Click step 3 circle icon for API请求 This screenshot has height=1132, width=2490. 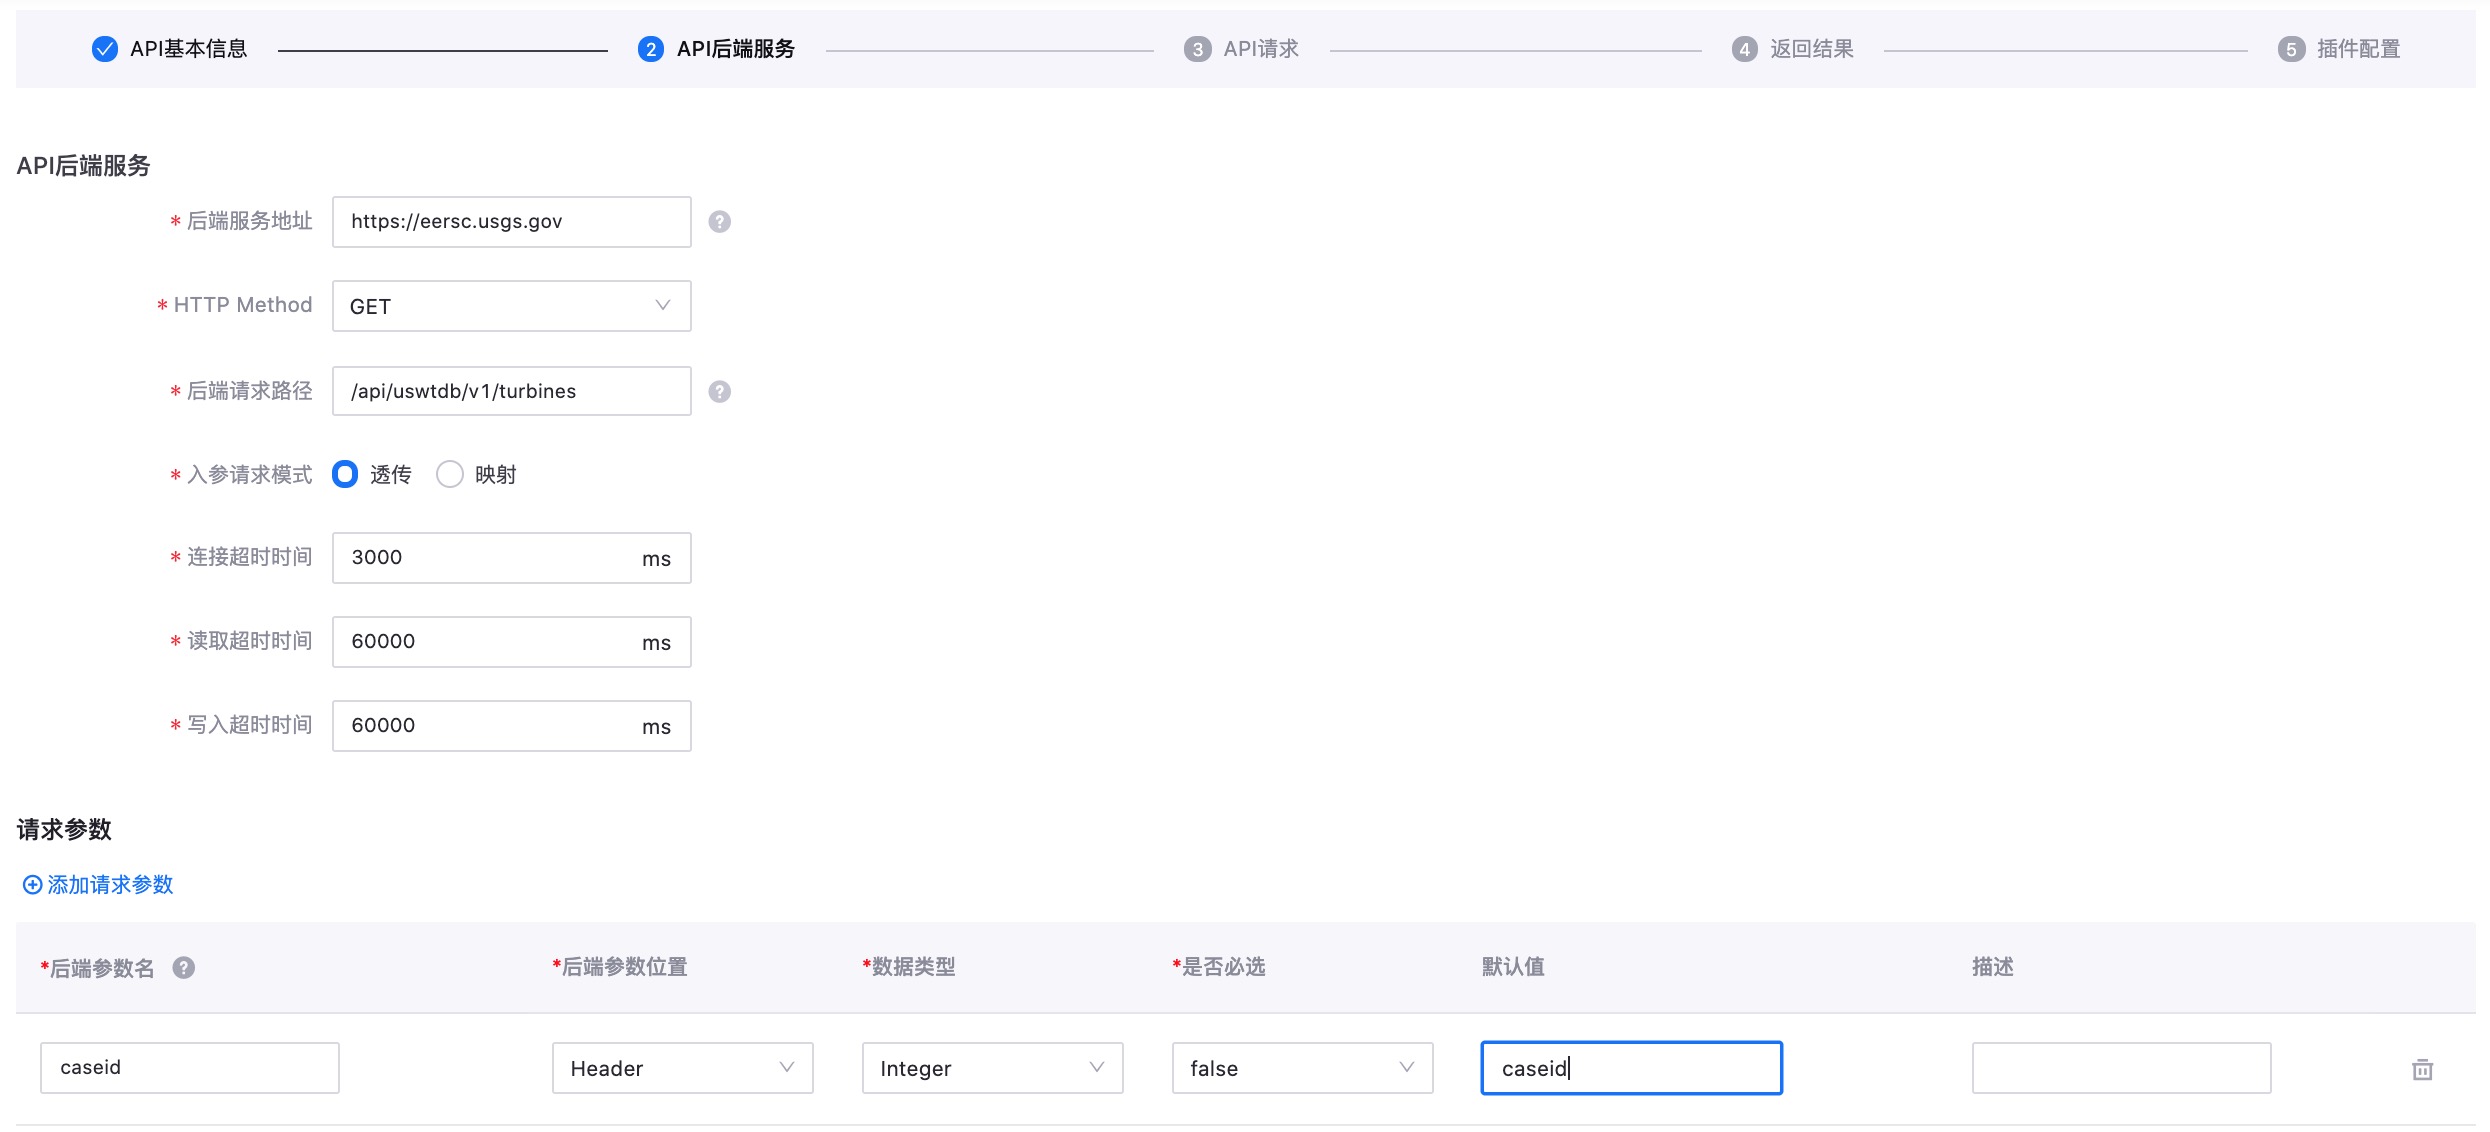click(x=1197, y=49)
